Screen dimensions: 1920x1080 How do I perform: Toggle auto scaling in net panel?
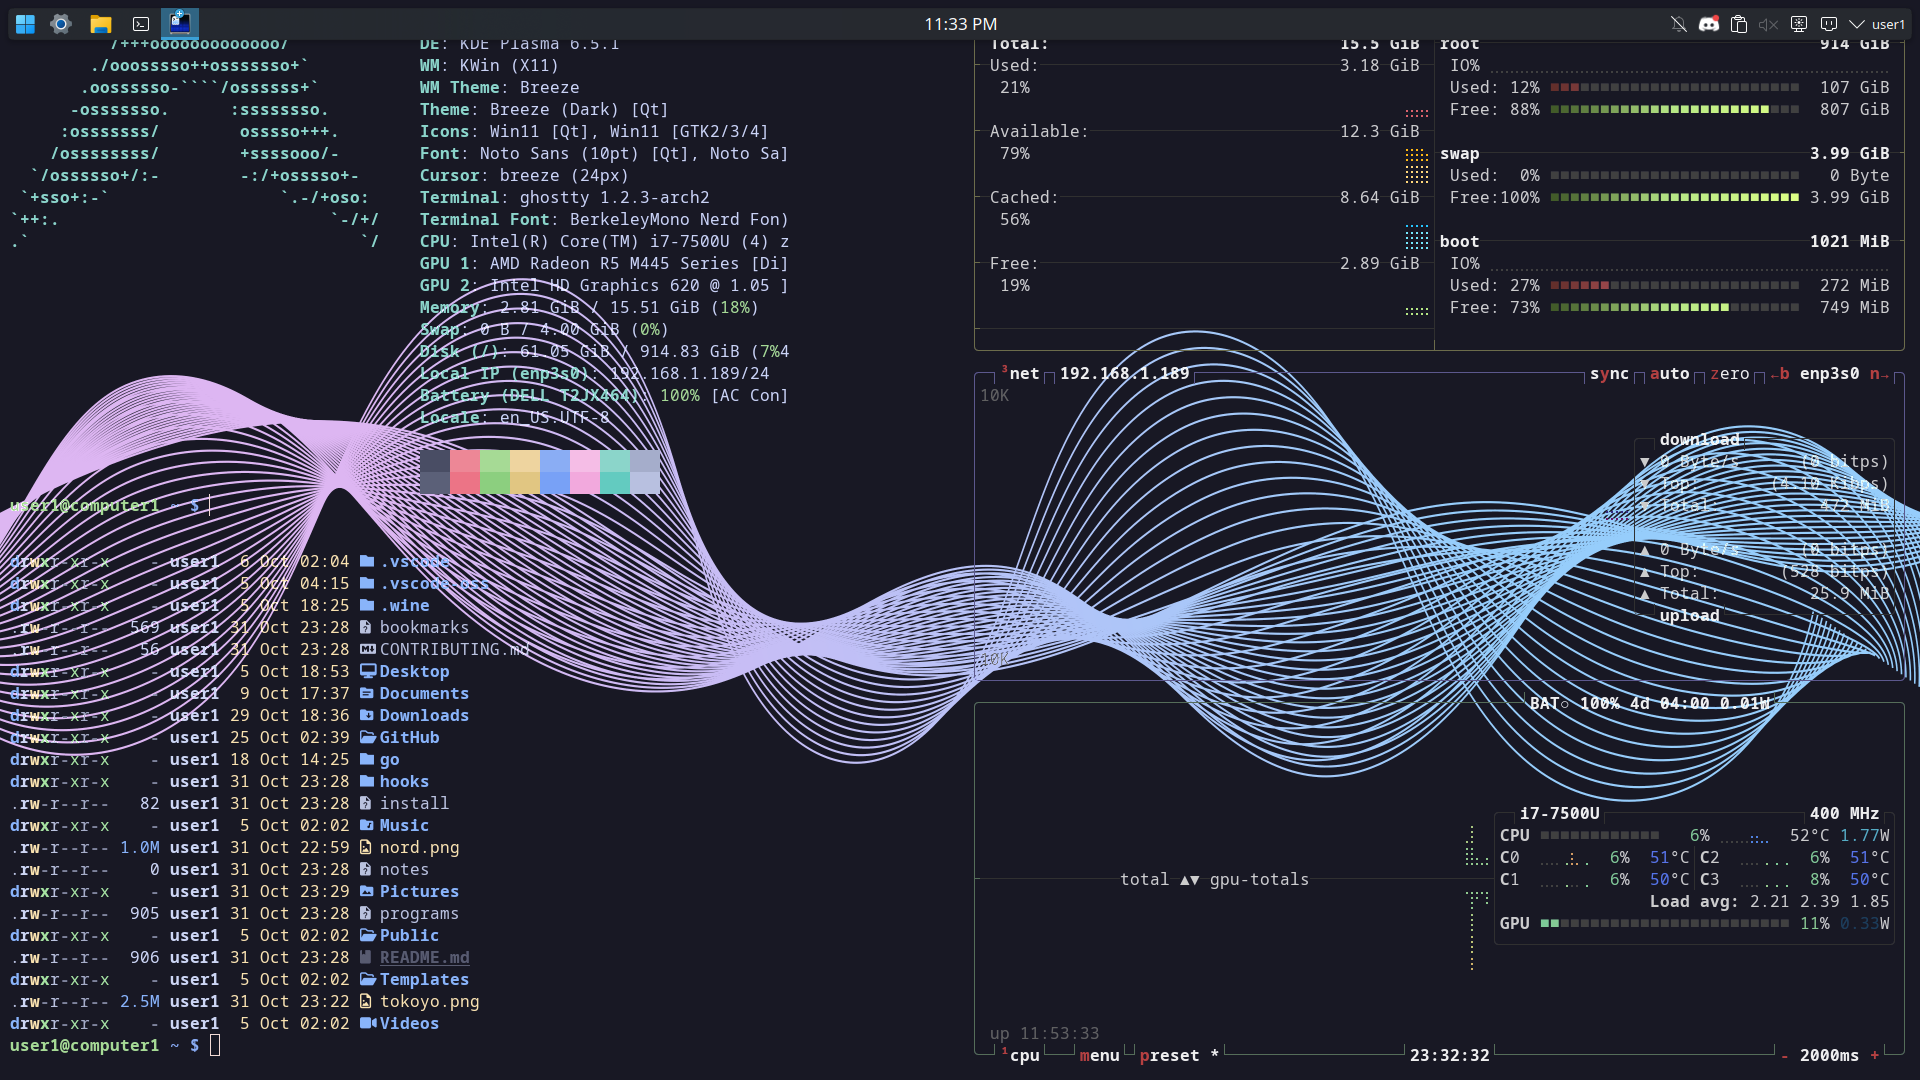pos(1669,373)
